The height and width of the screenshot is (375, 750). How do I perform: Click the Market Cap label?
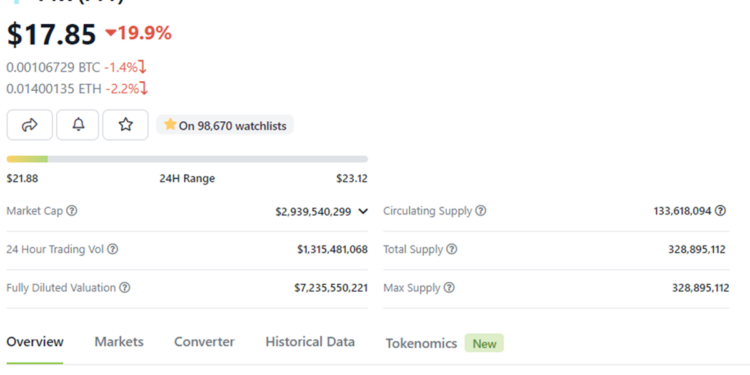(35, 210)
